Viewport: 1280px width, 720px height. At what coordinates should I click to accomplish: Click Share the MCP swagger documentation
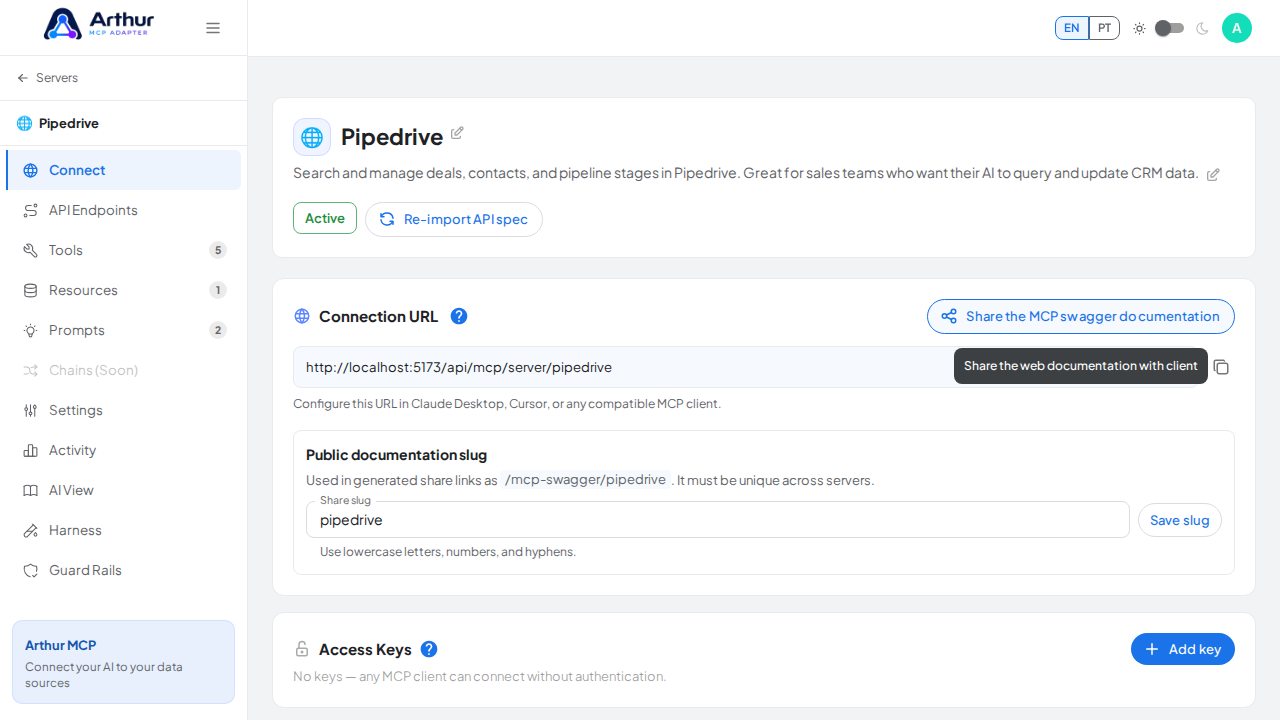tap(1081, 316)
